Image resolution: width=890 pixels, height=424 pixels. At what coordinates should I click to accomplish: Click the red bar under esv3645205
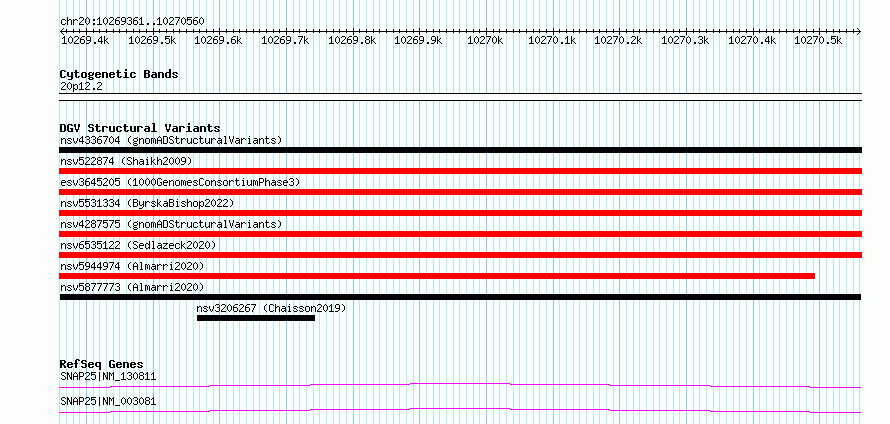click(x=460, y=192)
